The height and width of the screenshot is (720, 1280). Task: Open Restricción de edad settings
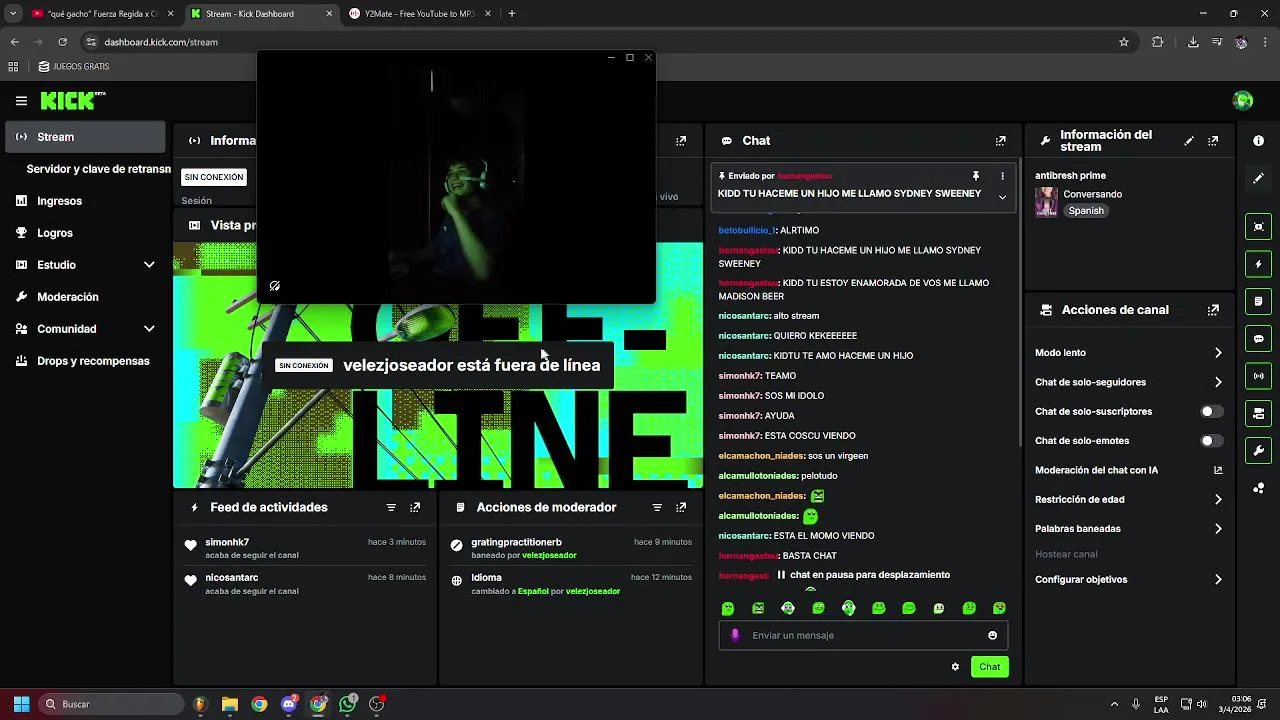[x=1127, y=499]
